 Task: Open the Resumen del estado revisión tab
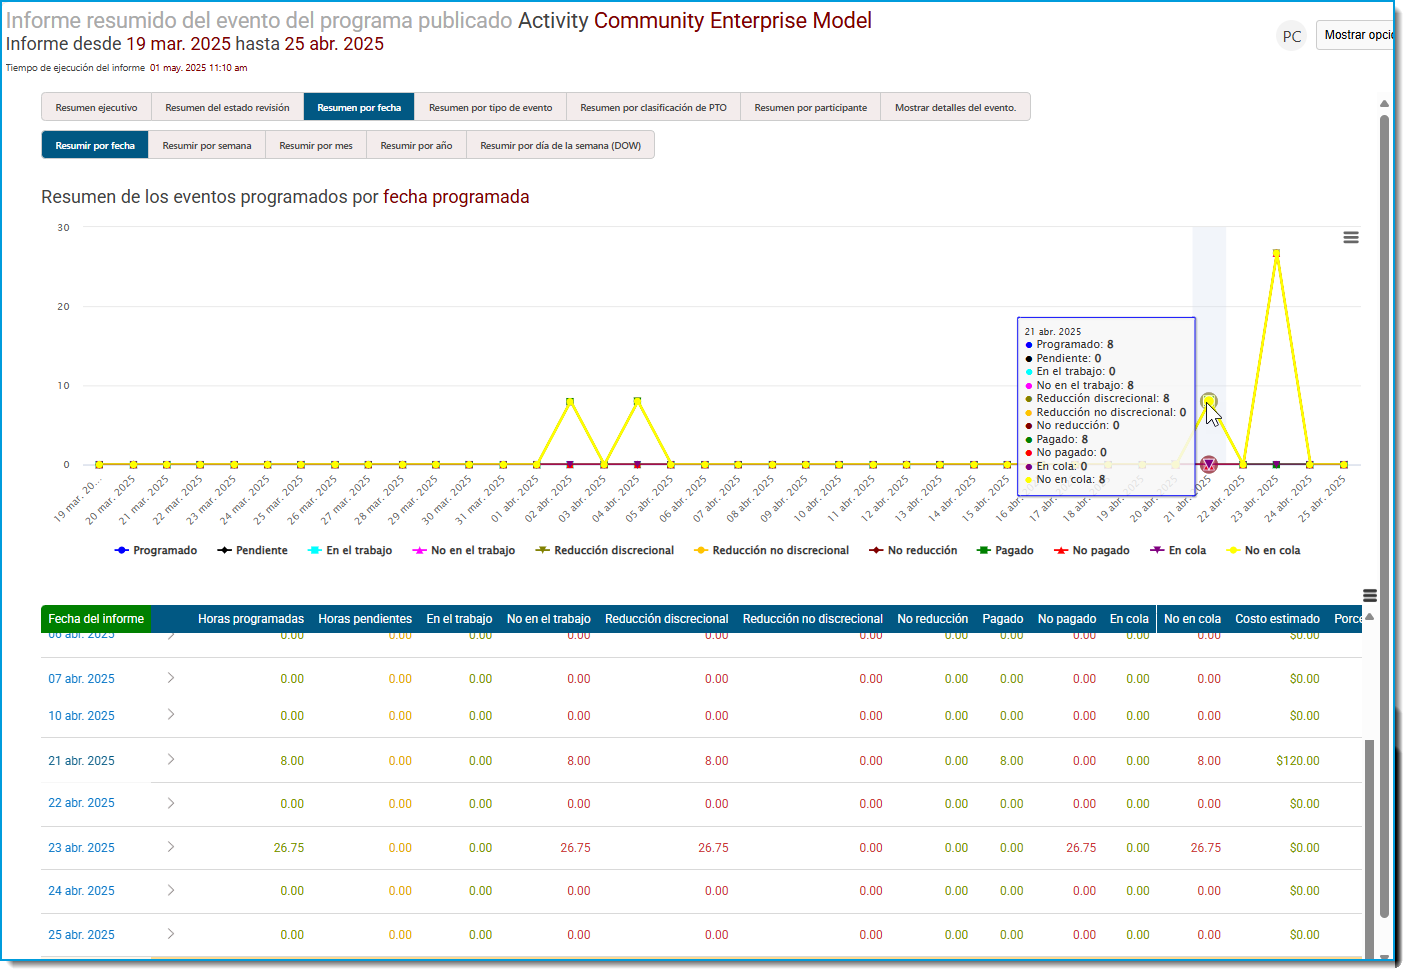click(227, 107)
